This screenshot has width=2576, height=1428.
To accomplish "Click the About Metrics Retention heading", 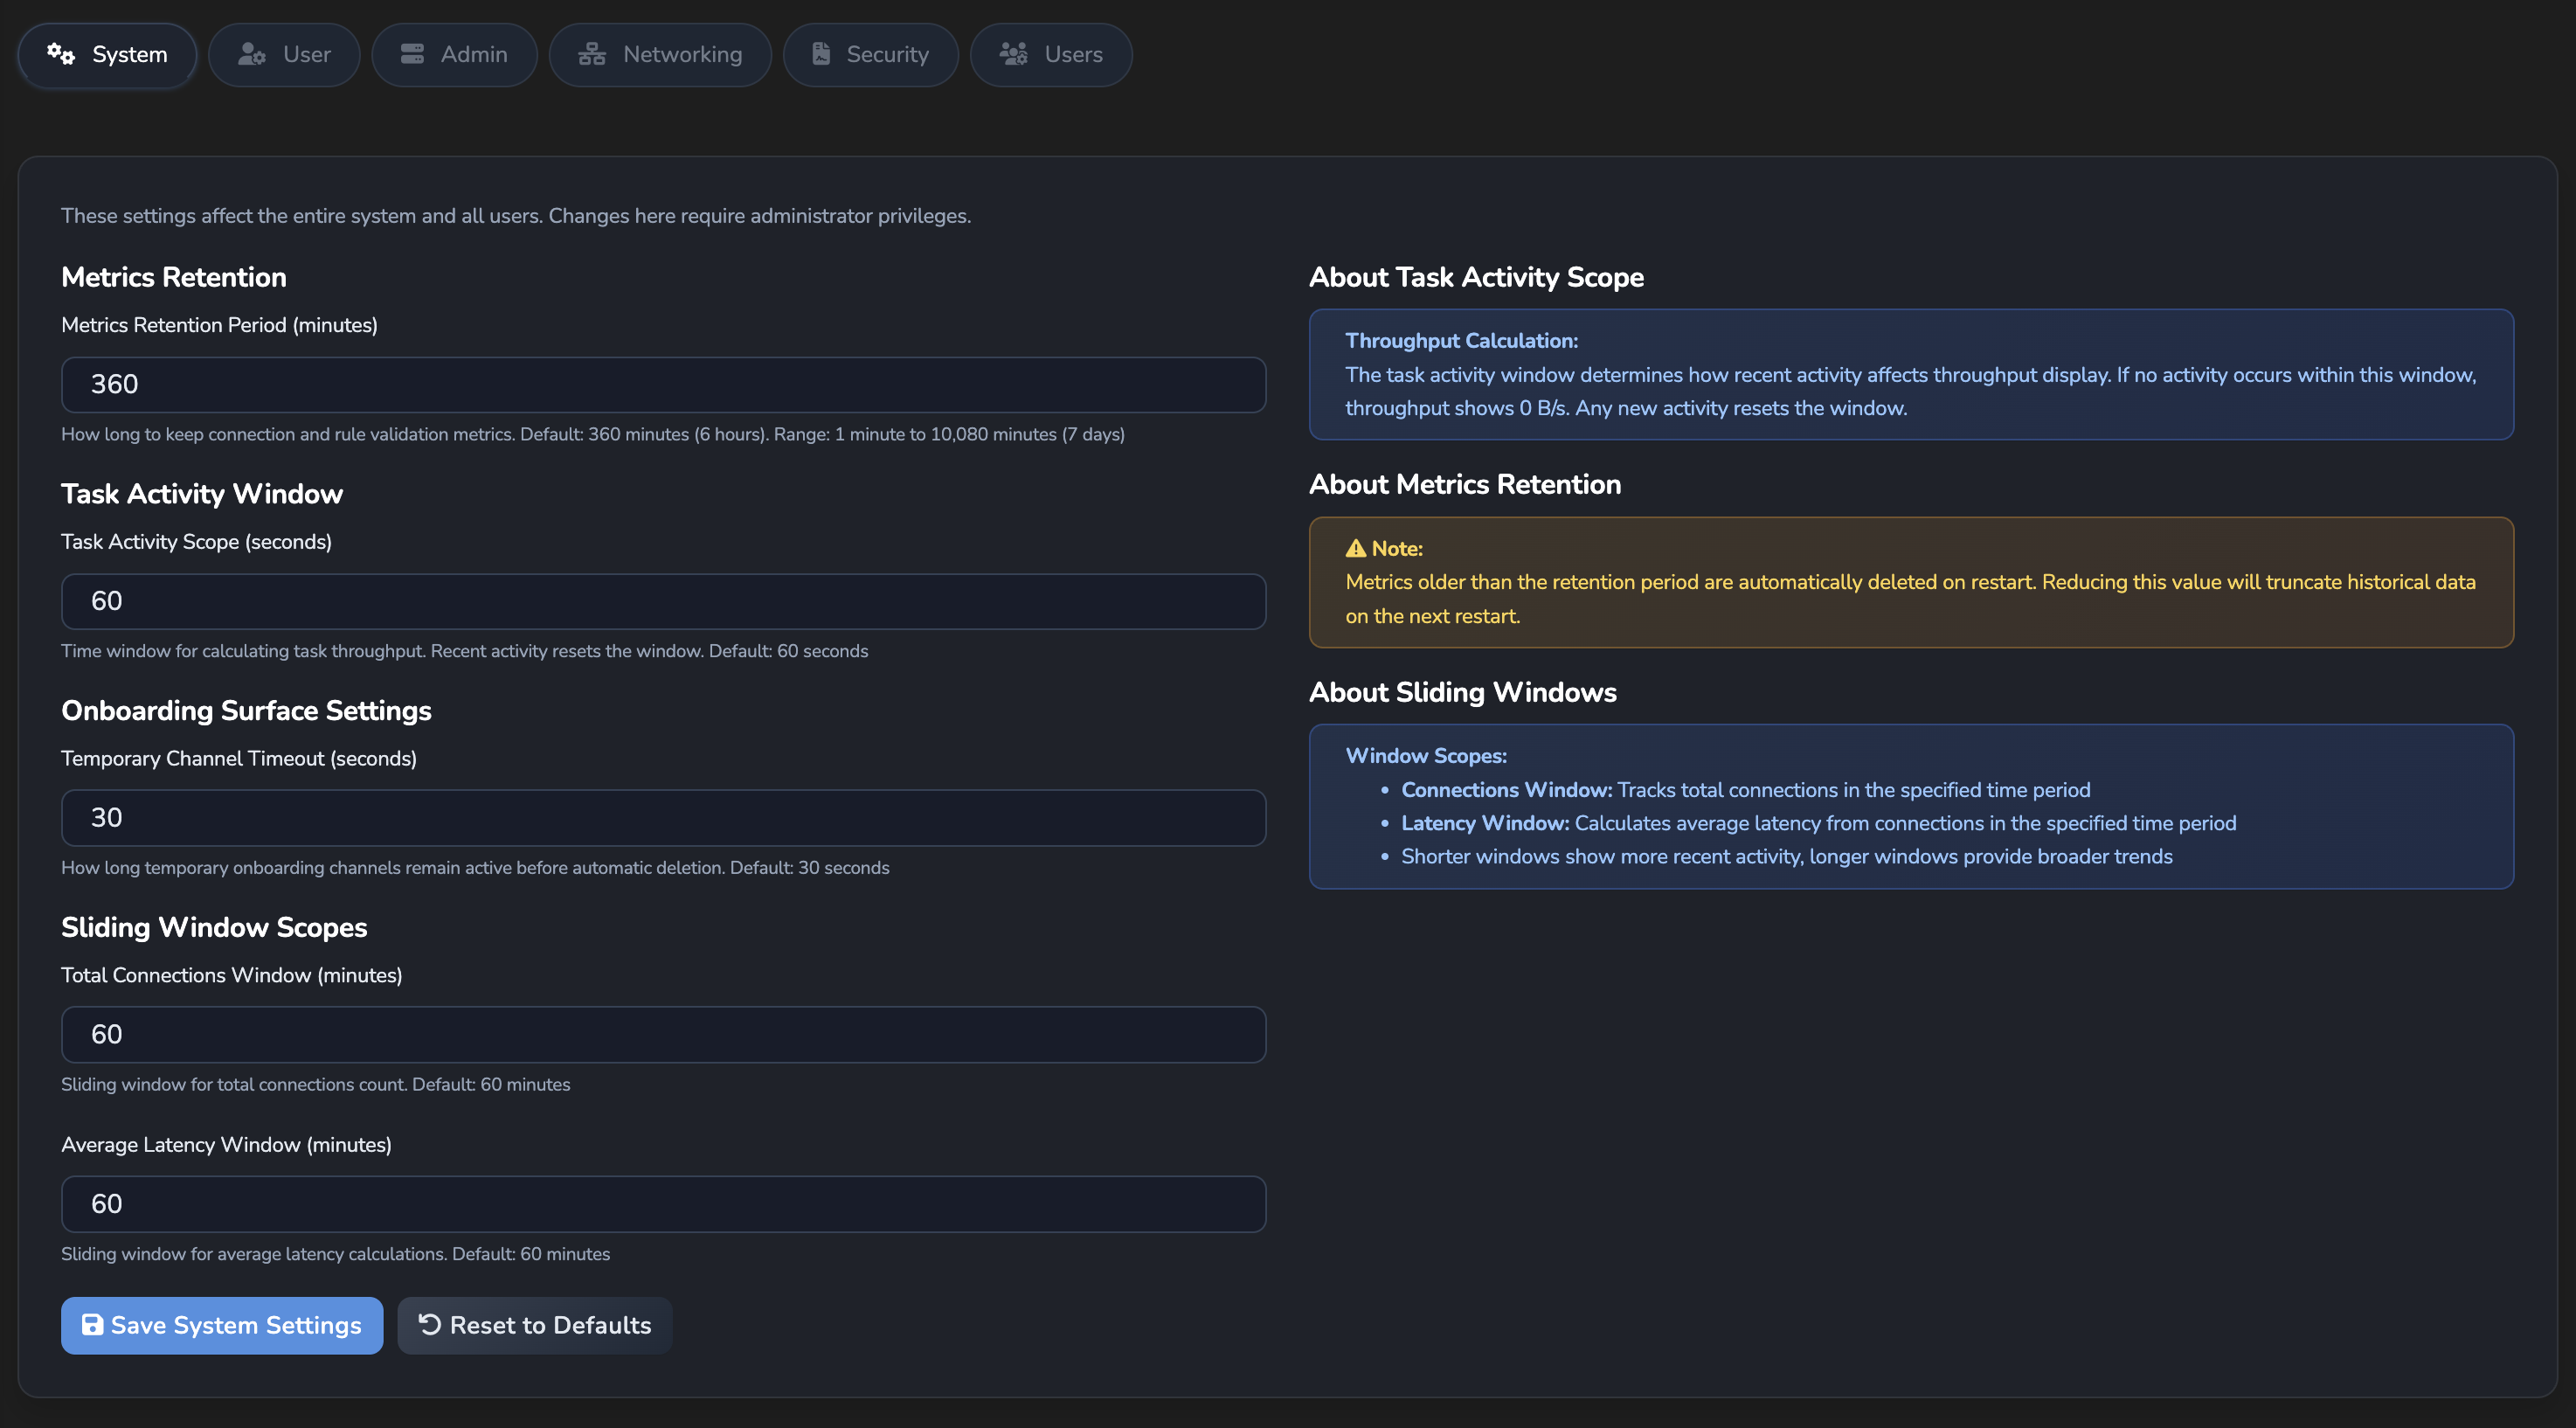I will tap(1465, 484).
